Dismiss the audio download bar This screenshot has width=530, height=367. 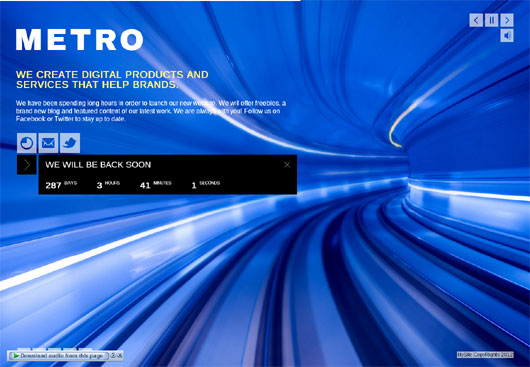point(119,356)
